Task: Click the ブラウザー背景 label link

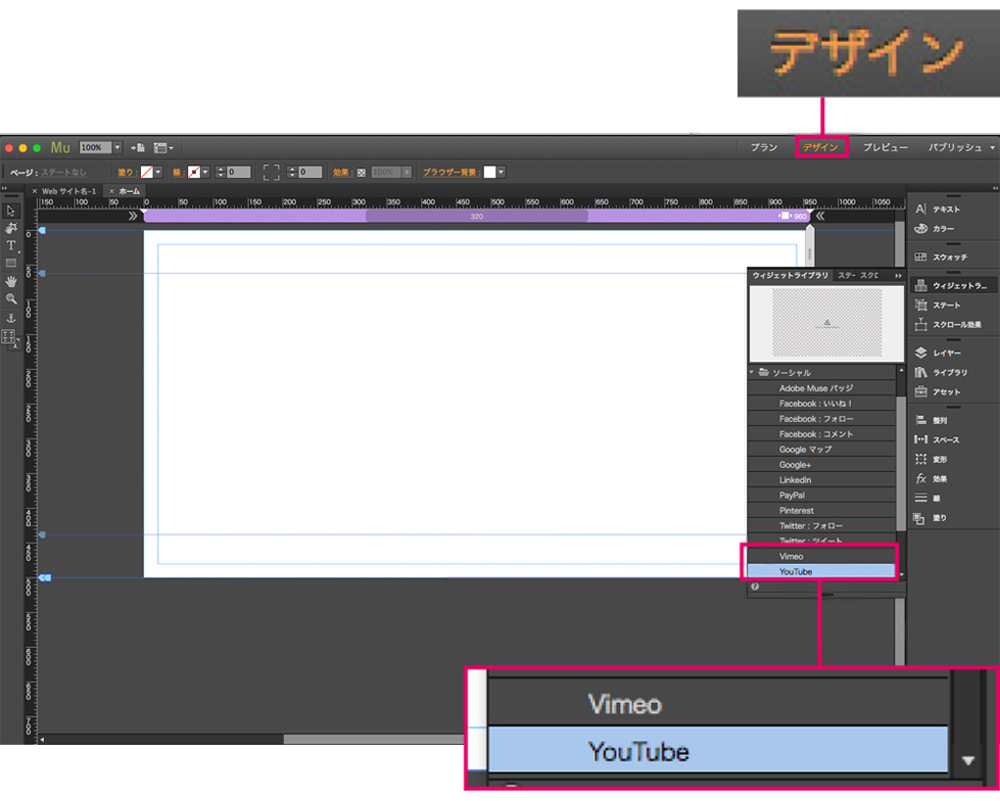Action: click(452, 172)
